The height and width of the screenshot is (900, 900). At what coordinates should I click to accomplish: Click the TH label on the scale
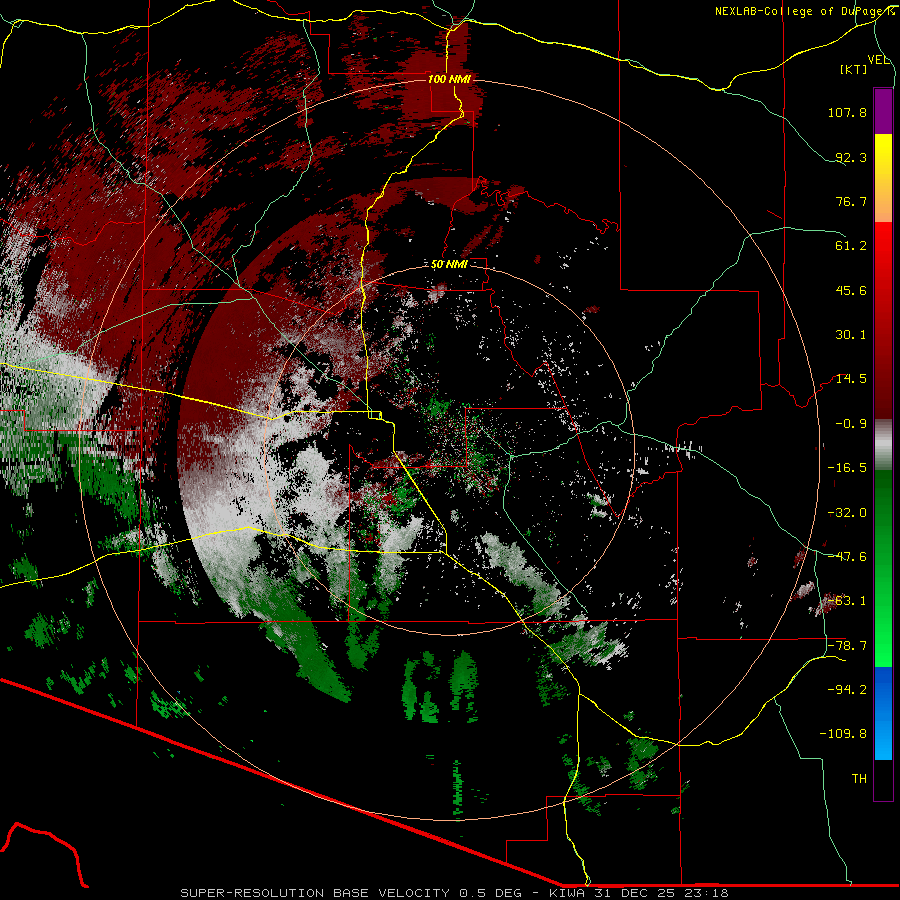(x=859, y=779)
